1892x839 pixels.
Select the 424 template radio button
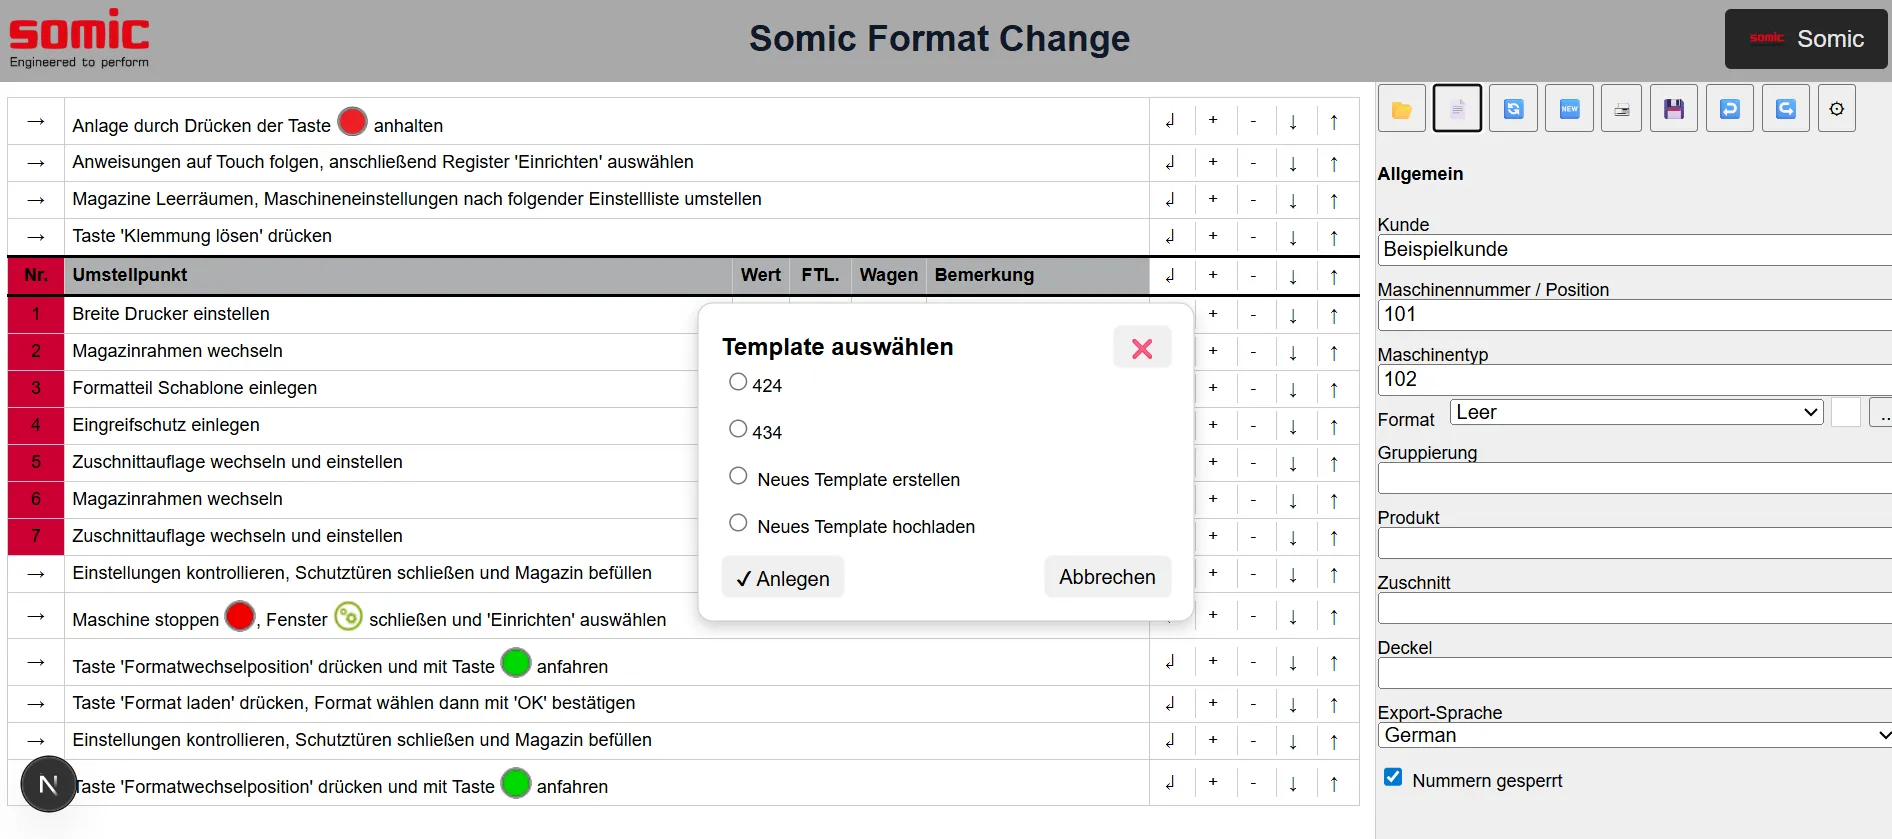pyautogui.click(x=738, y=382)
